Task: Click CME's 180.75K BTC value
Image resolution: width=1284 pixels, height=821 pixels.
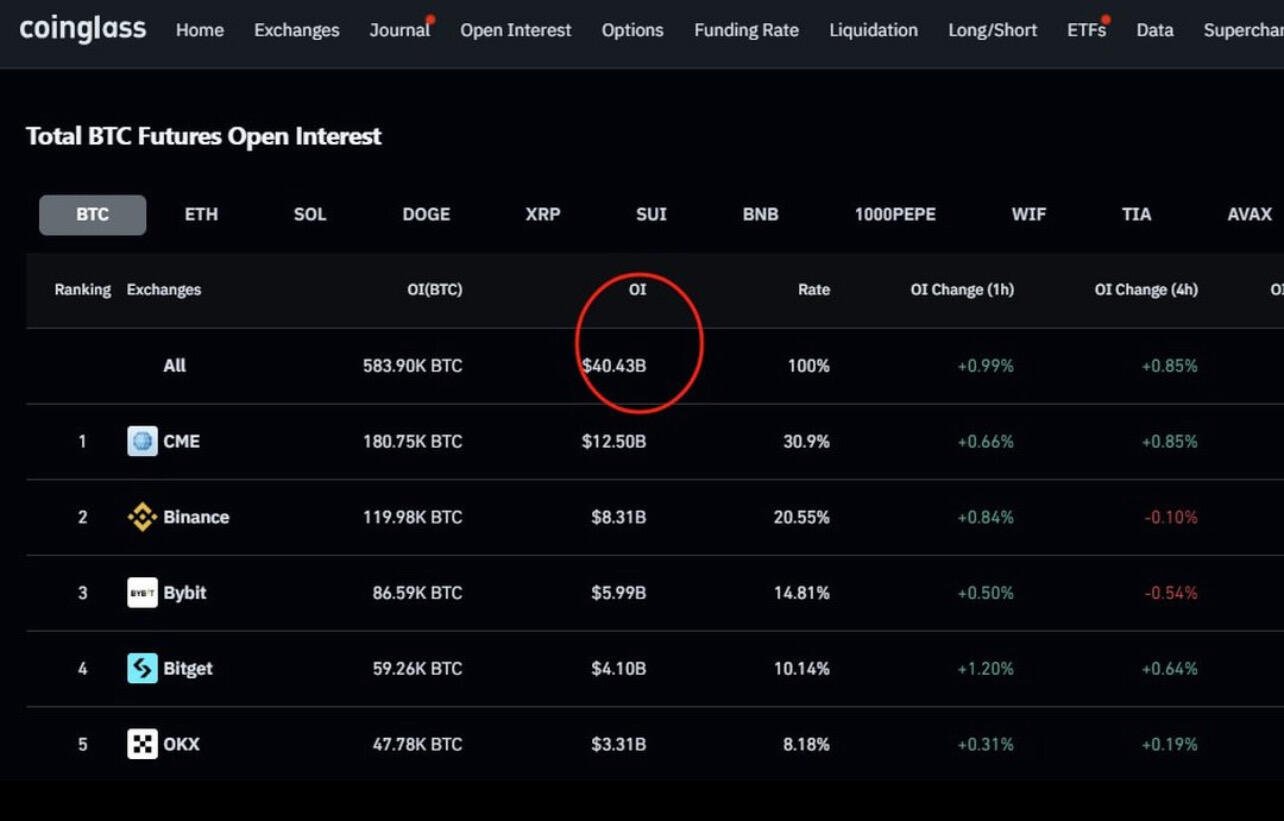Action: pos(412,441)
